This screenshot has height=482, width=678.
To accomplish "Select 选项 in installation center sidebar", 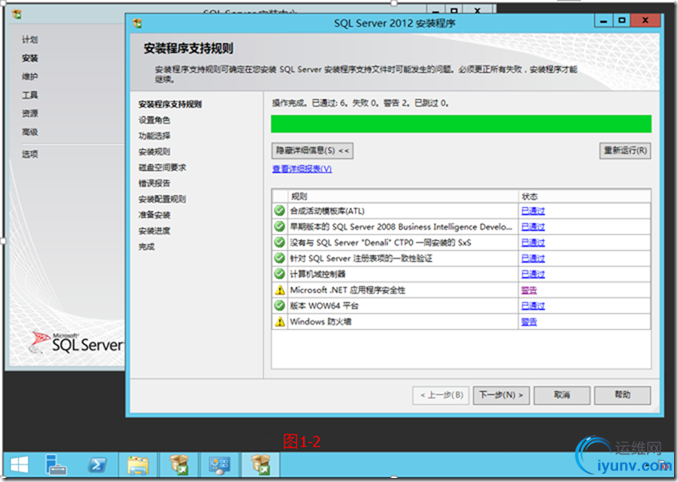I will click(30, 154).
